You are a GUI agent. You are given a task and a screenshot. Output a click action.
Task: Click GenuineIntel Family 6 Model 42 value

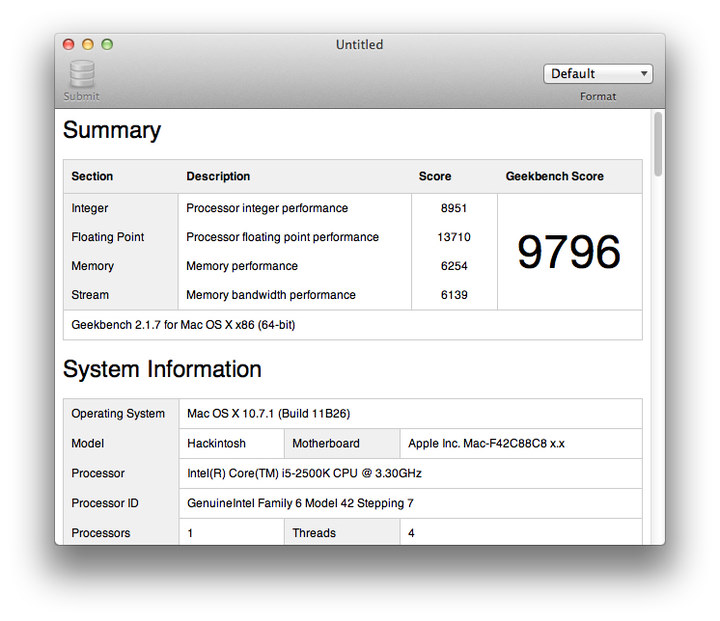(300, 503)
